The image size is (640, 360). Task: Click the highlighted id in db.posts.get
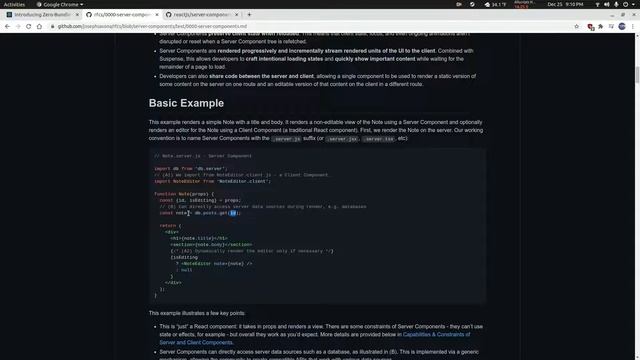click(x=233, y=213)
